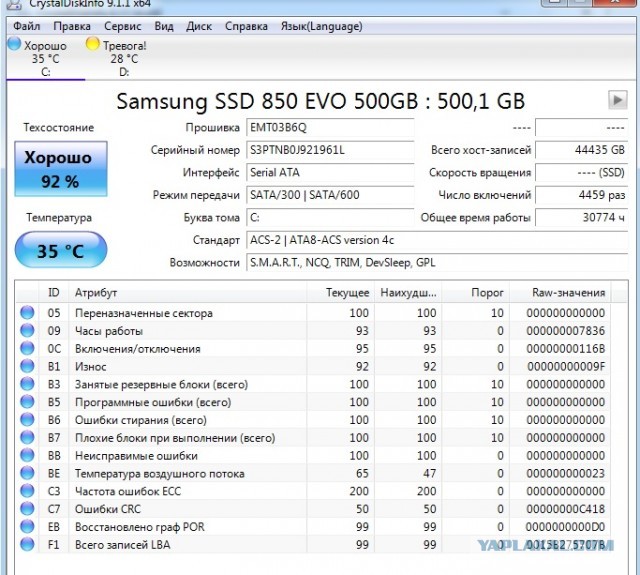The height and width of the screenshot is (575, 640).
Task: Click status orb for attribute B7
Action: click(27, 437)
